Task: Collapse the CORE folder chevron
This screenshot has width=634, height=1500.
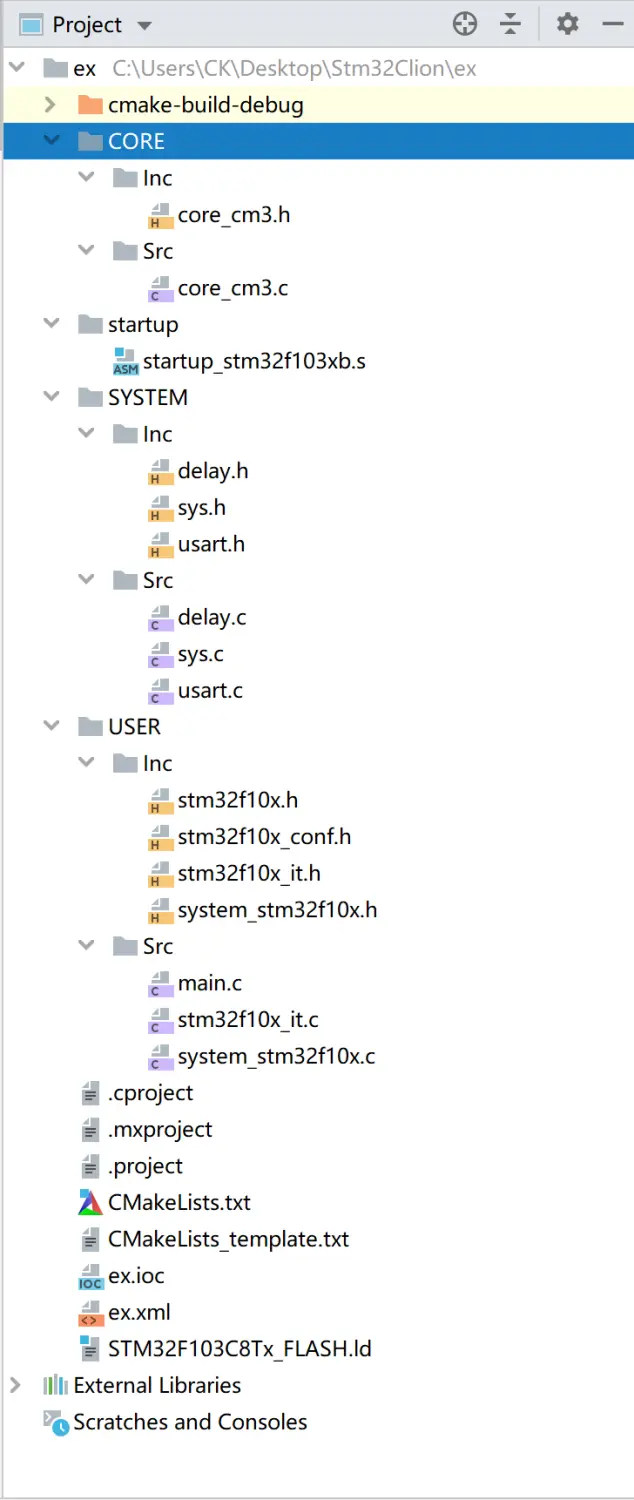Action: 50,142
